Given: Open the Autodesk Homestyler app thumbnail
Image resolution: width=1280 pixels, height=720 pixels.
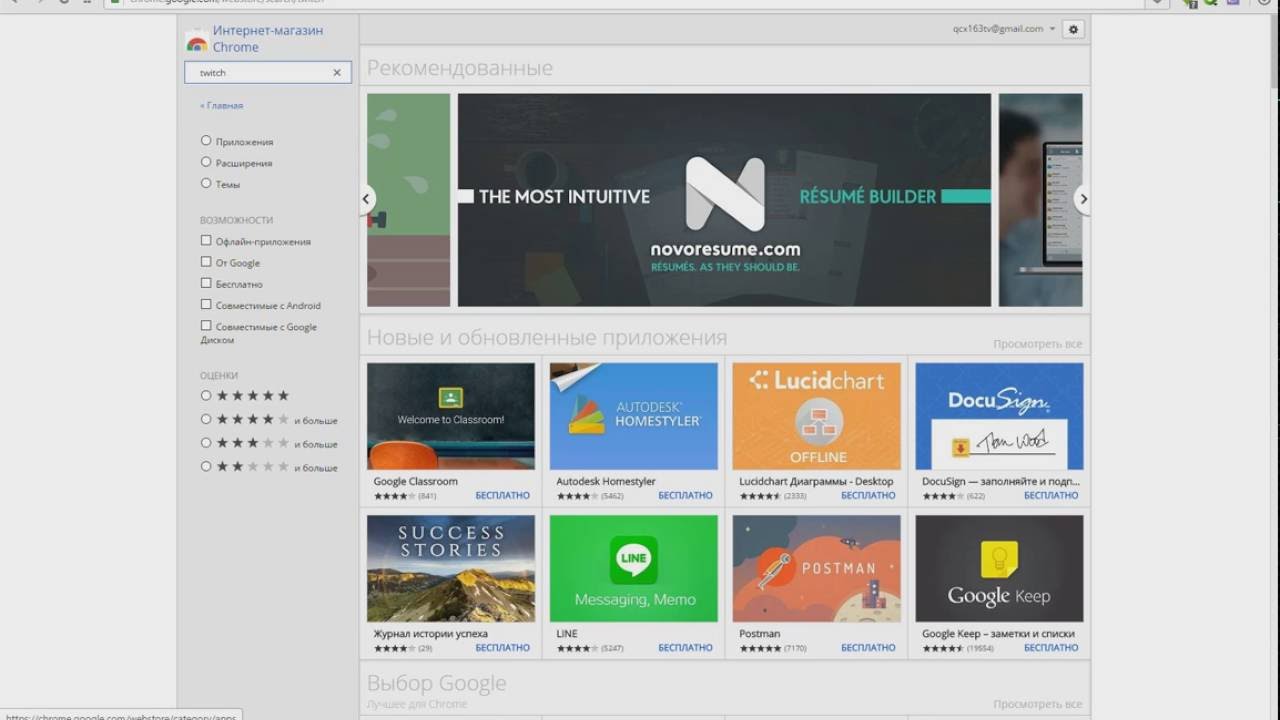Looking at the screenshot, I should (634, 416).
